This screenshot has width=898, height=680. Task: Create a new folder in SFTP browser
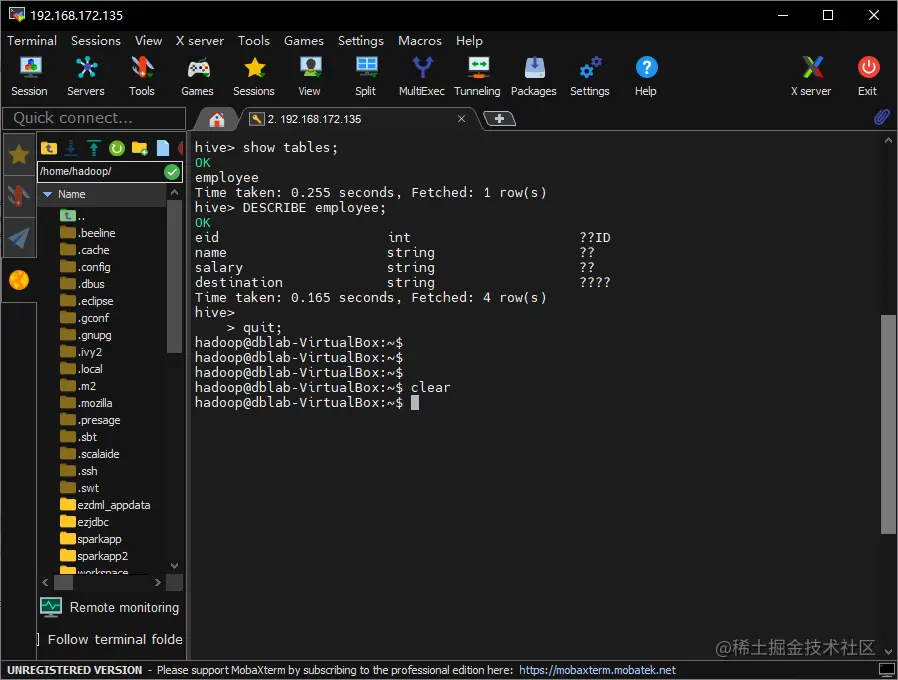pos(140,148)
